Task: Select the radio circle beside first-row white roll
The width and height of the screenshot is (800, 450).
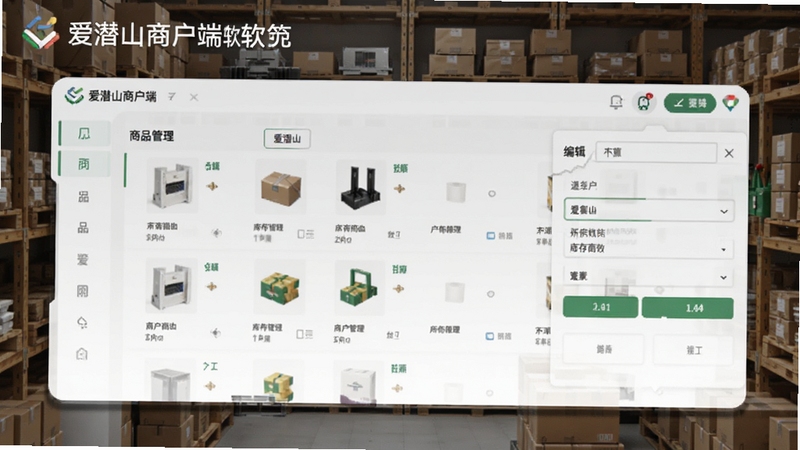Action: [492, 194]
